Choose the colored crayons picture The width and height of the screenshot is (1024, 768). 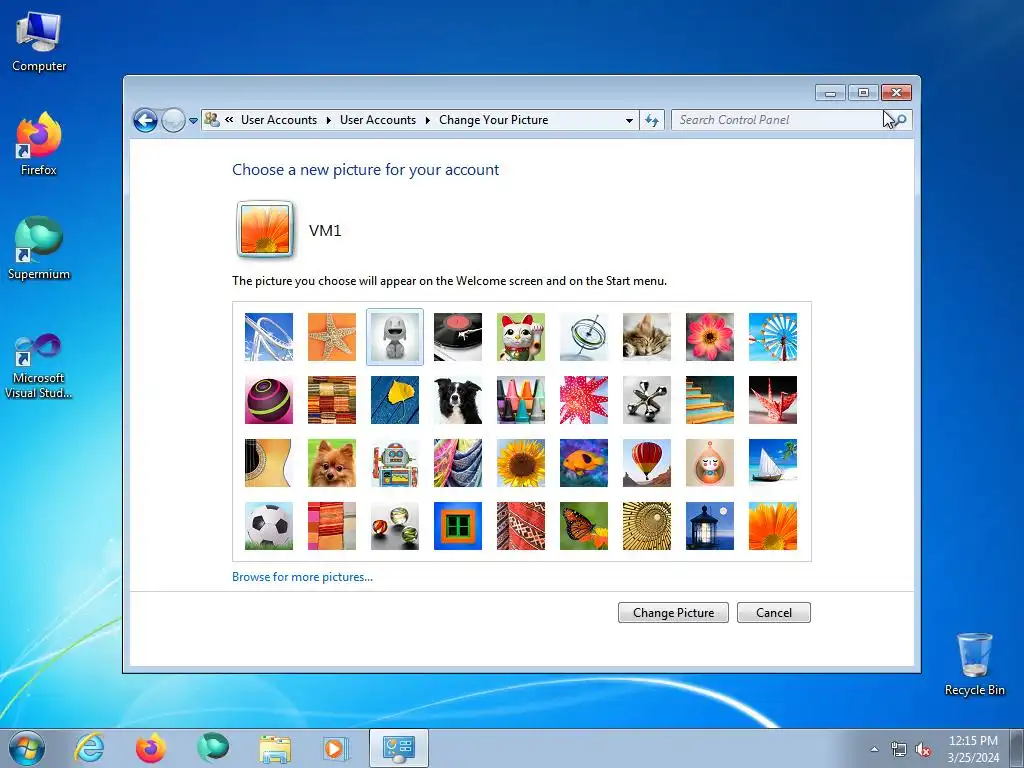coord(520,400)
